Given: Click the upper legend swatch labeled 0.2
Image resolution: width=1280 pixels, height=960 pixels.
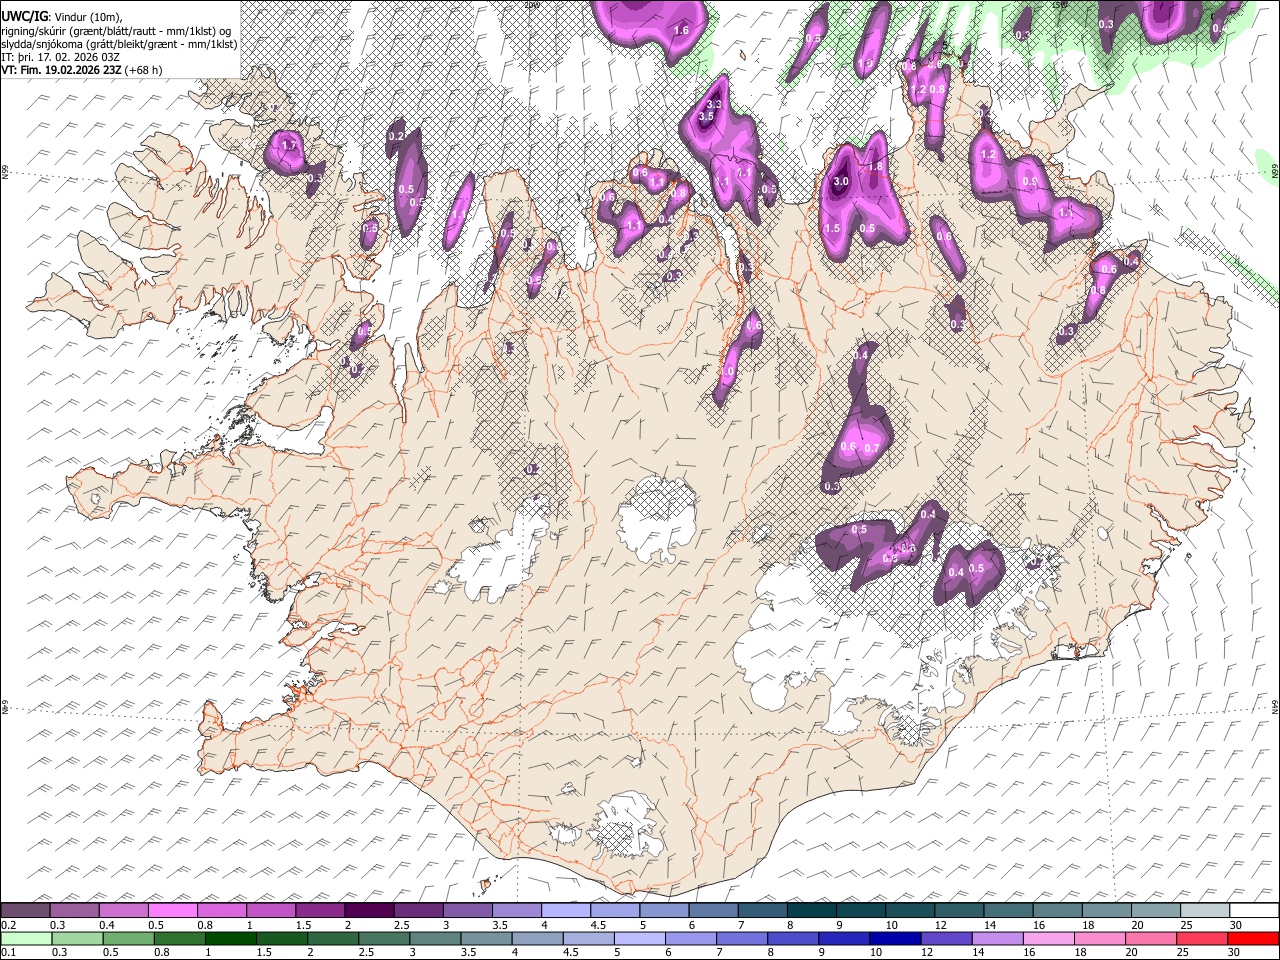Looking at the screenshot, I should pos(25,911).
